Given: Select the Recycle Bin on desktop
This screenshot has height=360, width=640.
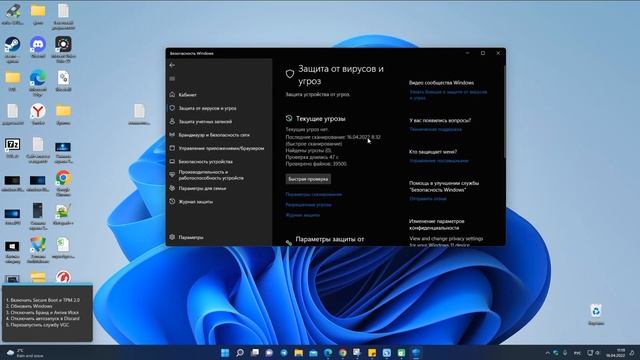Looking at the screenshot, I should coord(596,314).
